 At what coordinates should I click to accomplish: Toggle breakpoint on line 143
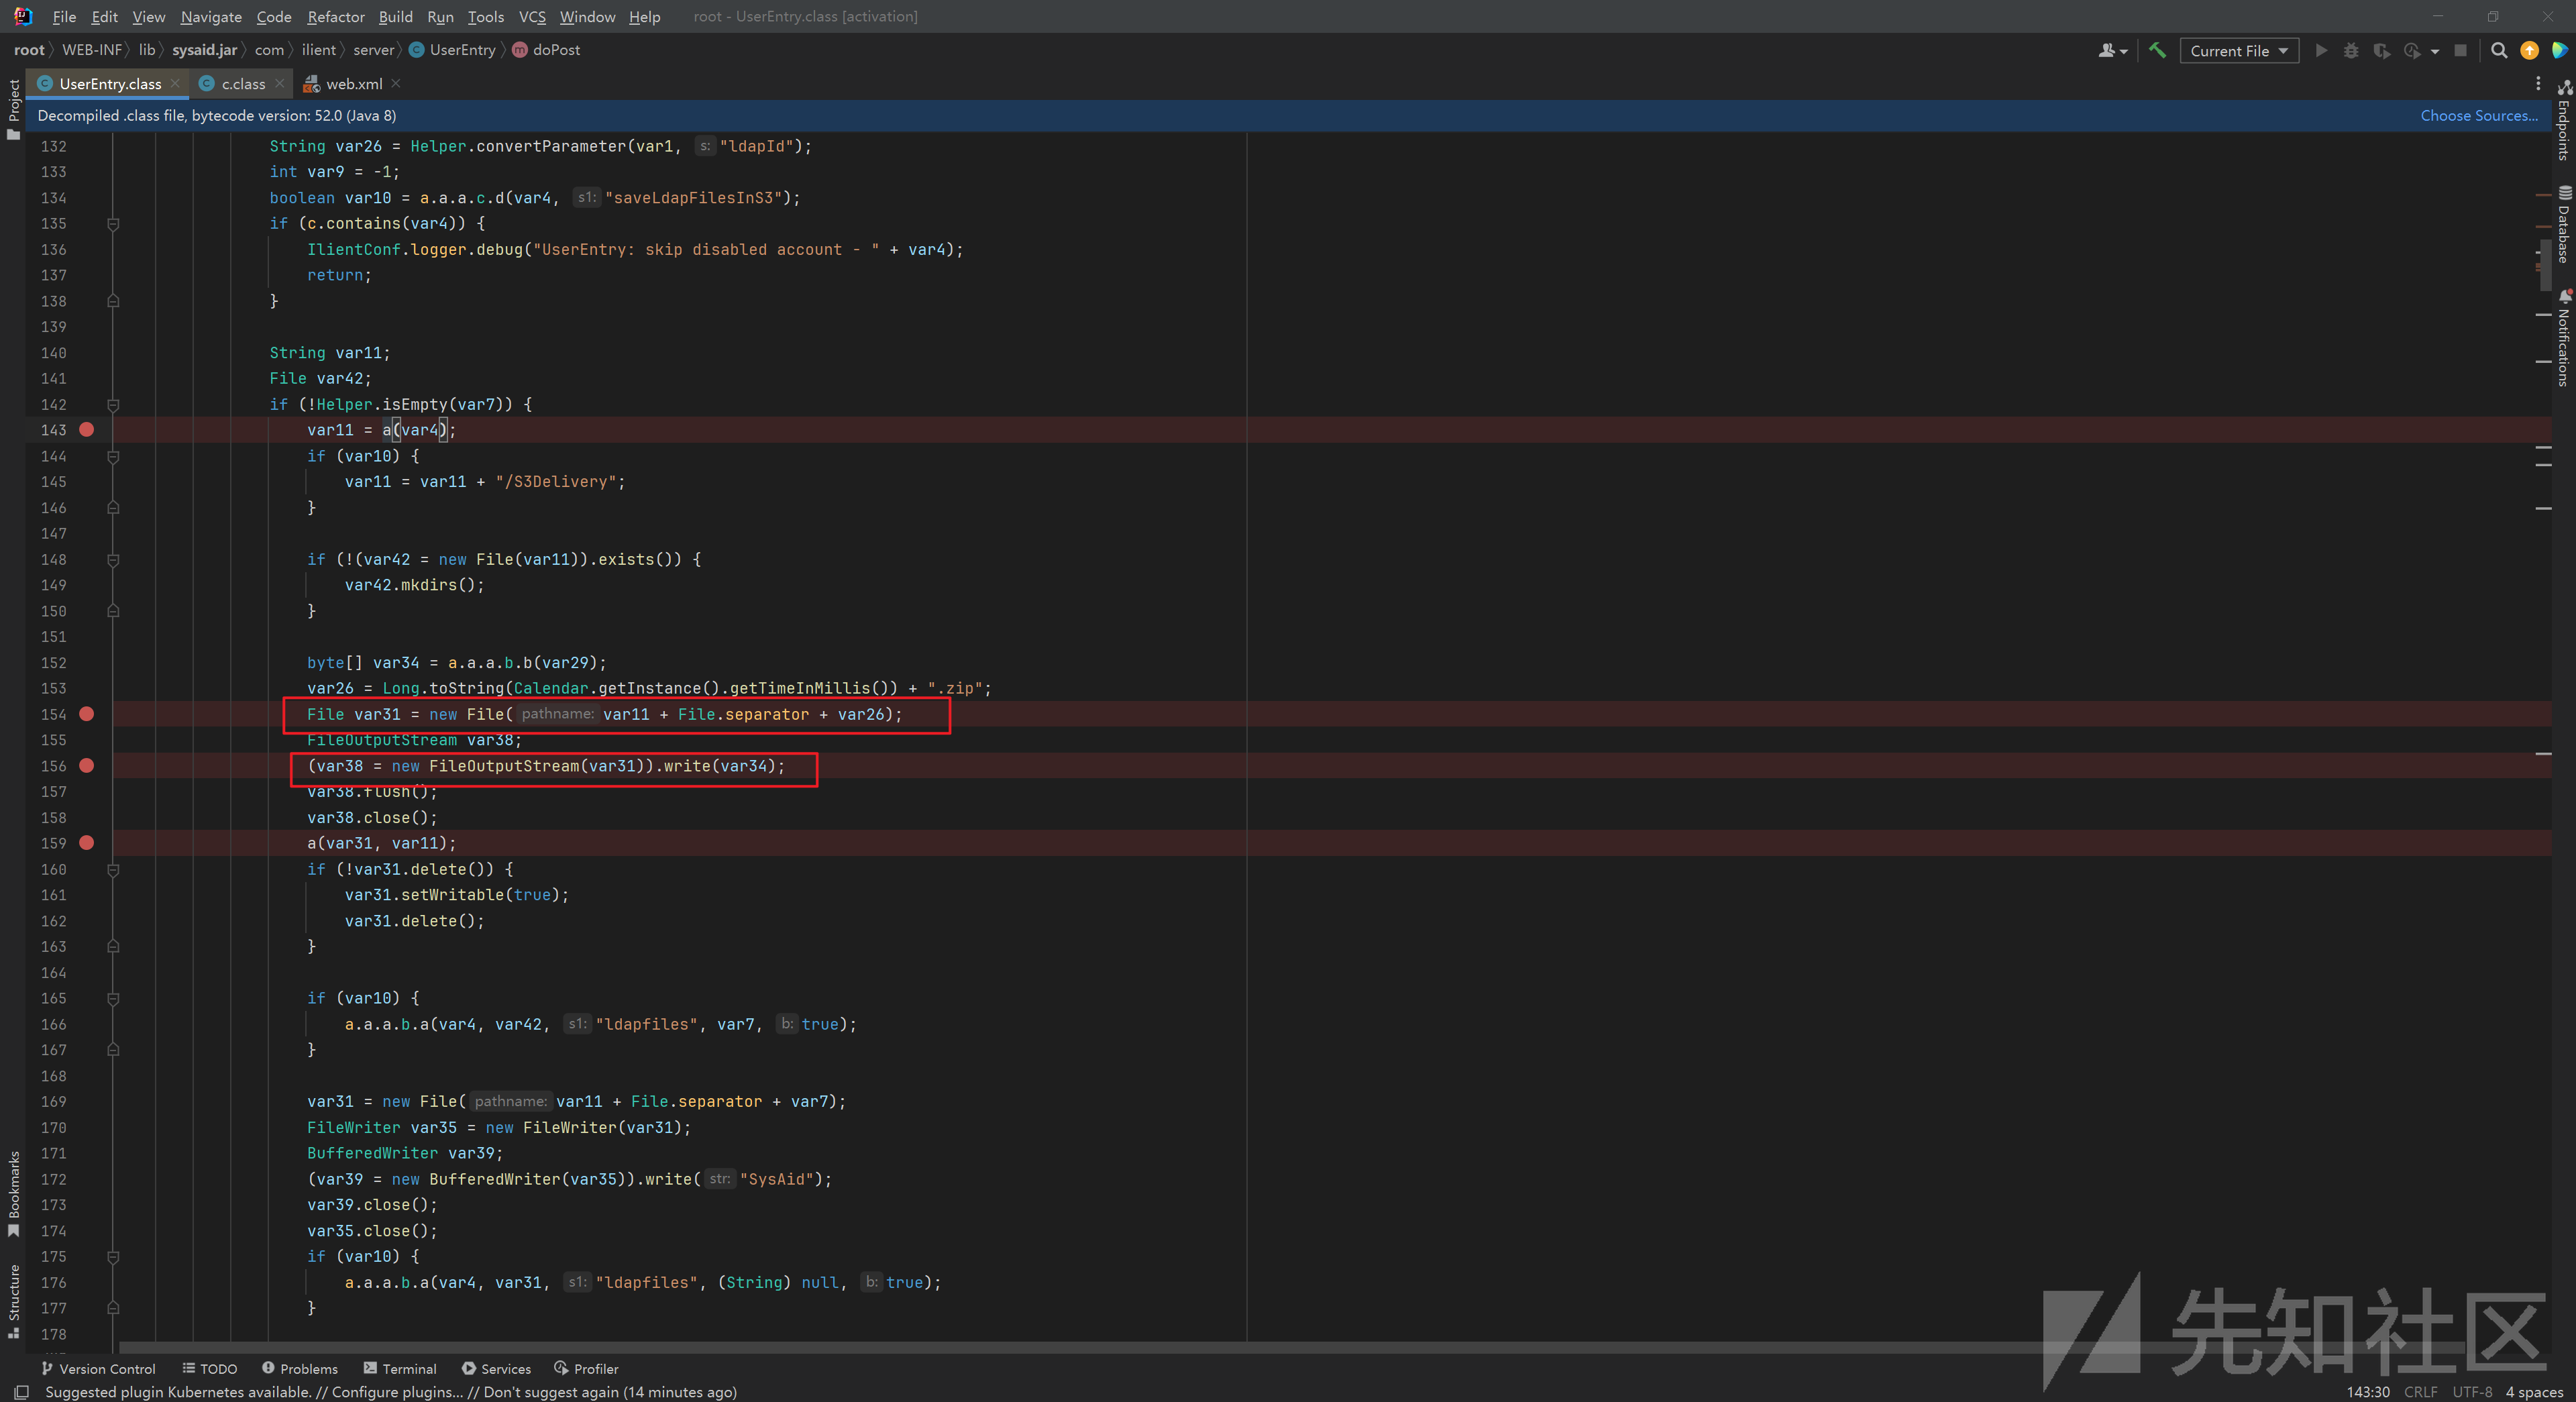click(x=87, y=430)
